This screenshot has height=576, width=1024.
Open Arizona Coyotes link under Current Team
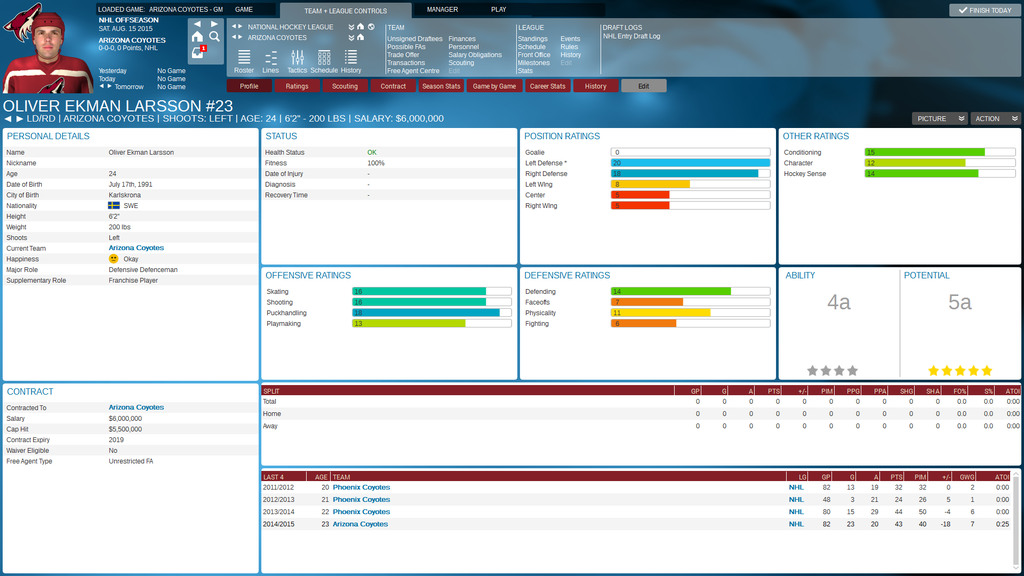click(x=136, y=248)
